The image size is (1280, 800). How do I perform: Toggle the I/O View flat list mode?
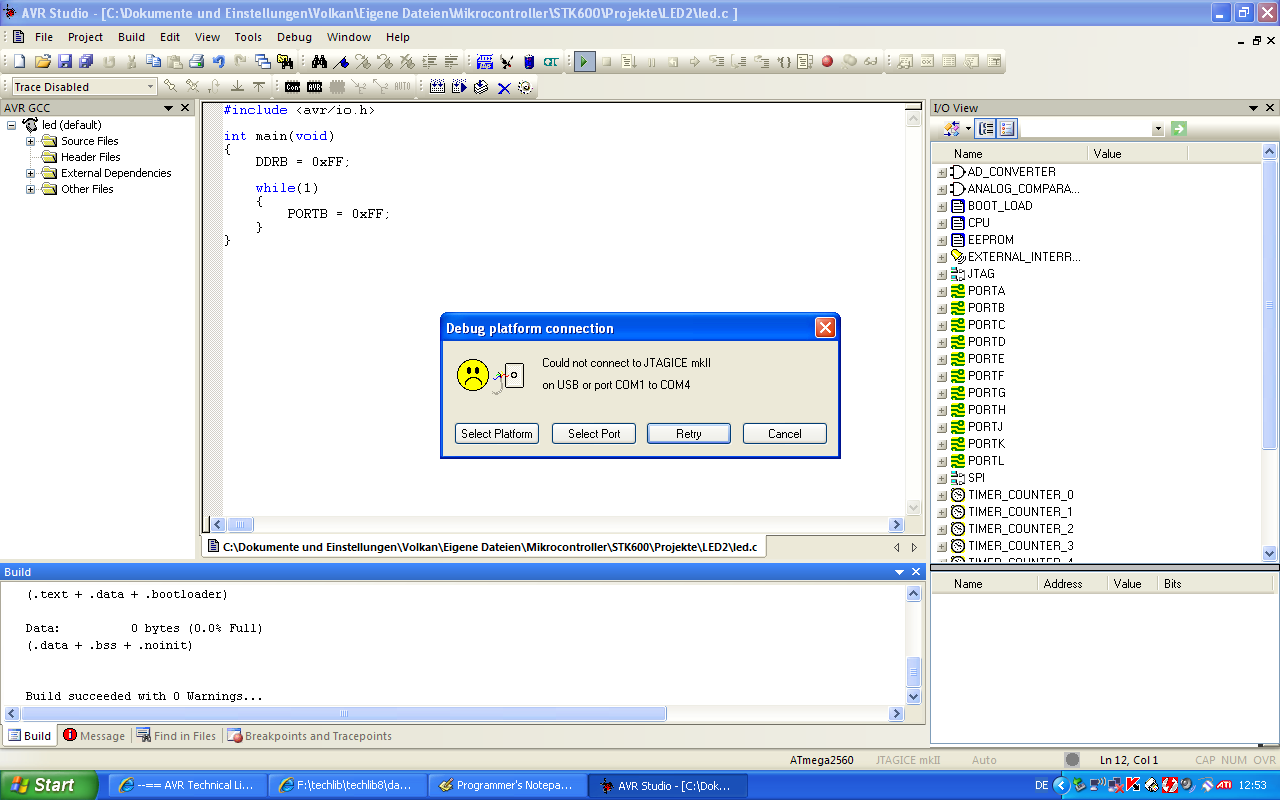1007,129
